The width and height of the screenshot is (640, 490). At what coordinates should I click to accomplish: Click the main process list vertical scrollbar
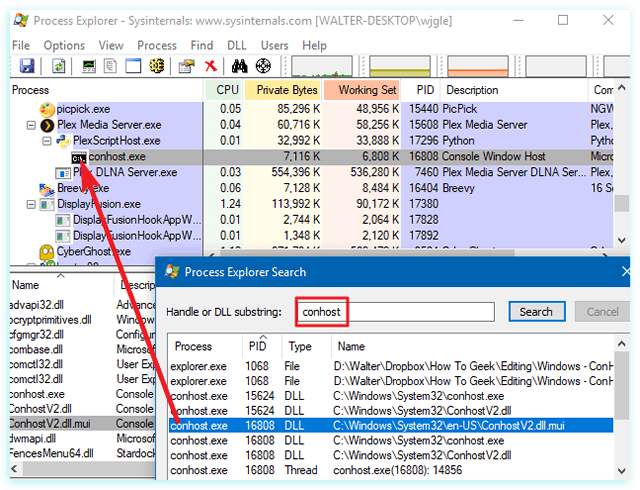(622, 164)
